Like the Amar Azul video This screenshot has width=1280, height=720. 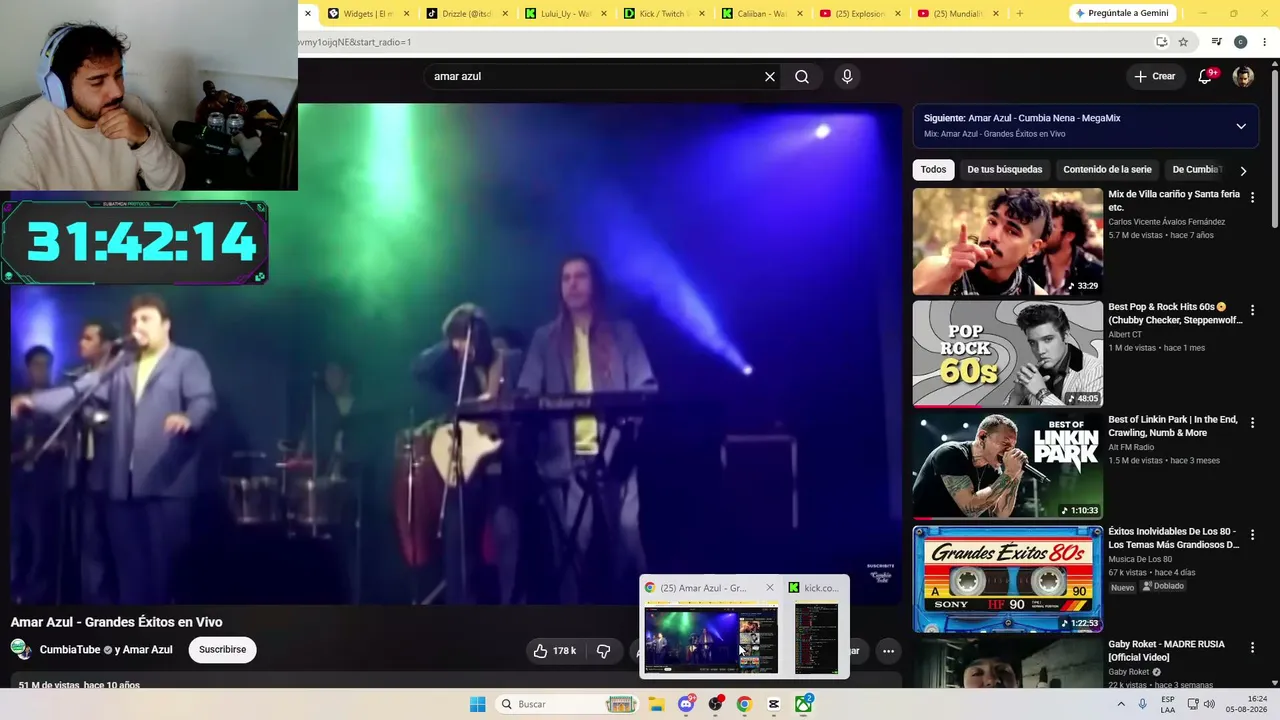click(x=555, y=651)
